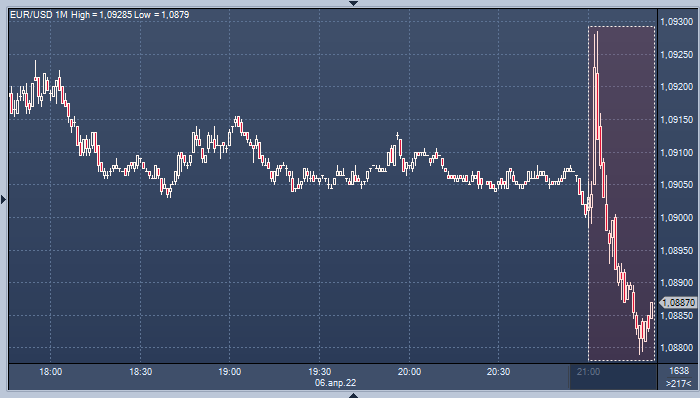Click the downward arrow at the chart top edge

click(x=354, y=3)
